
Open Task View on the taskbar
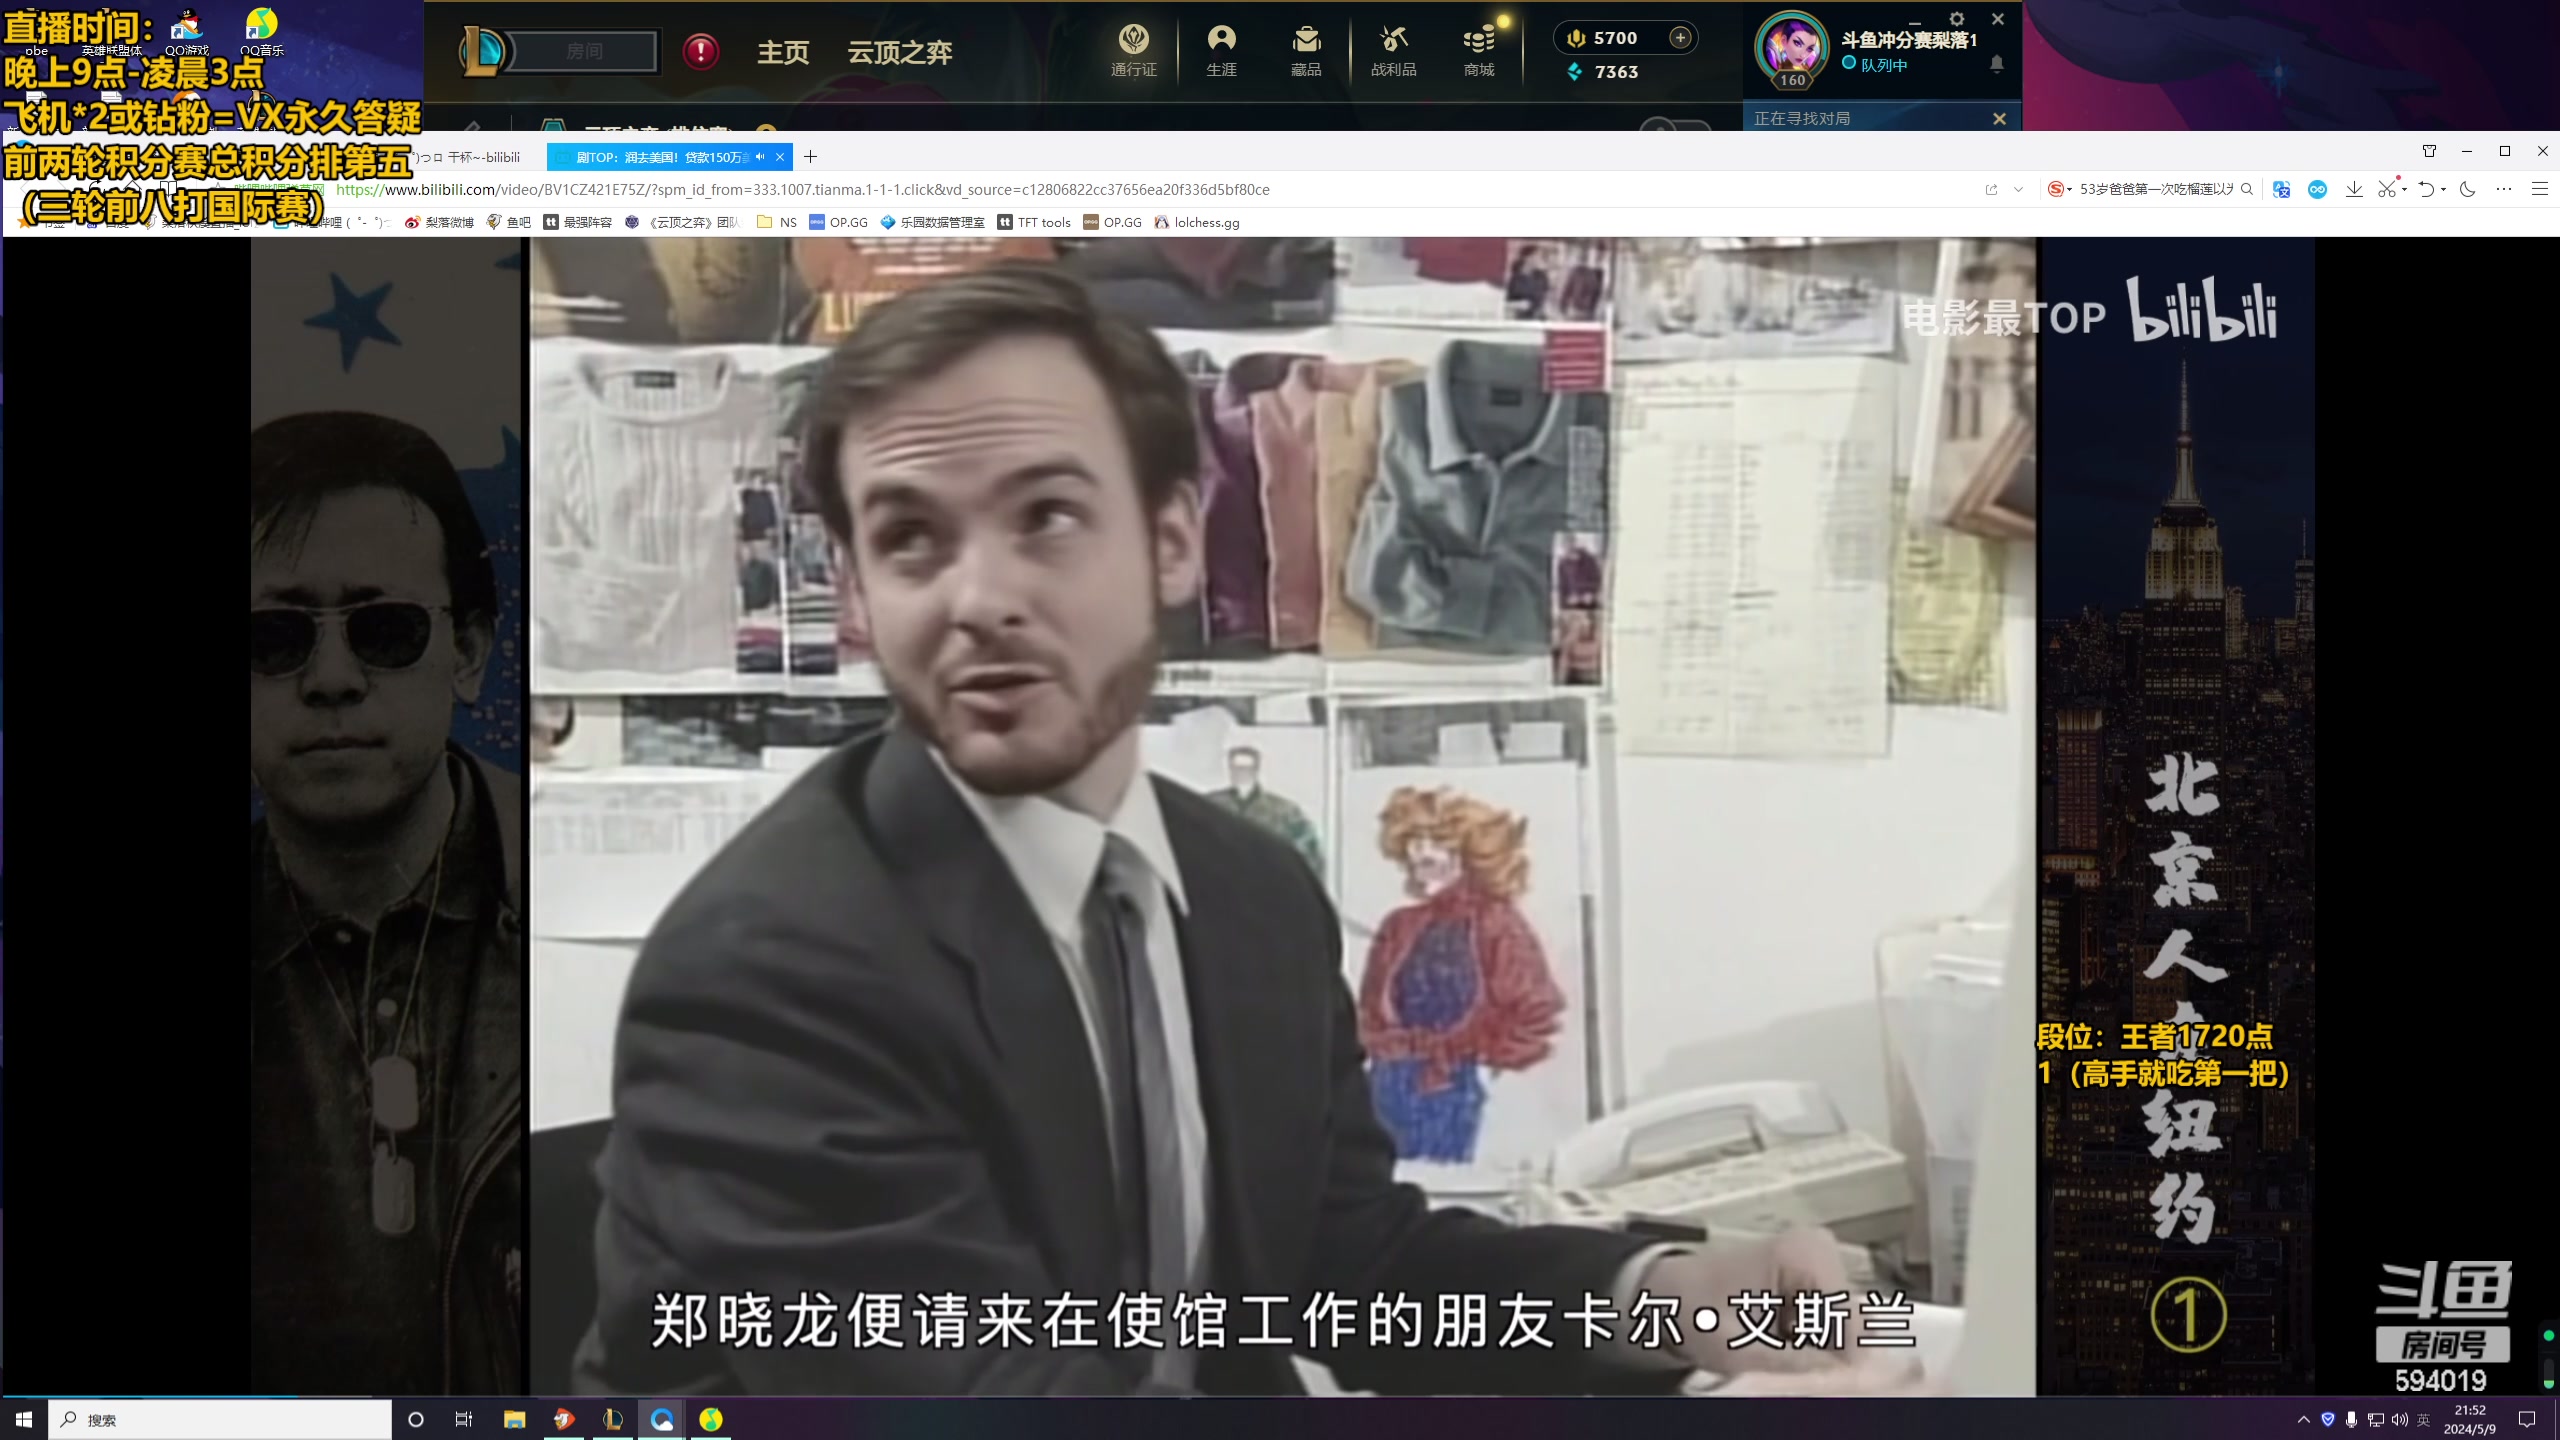tap(463, 1419)
